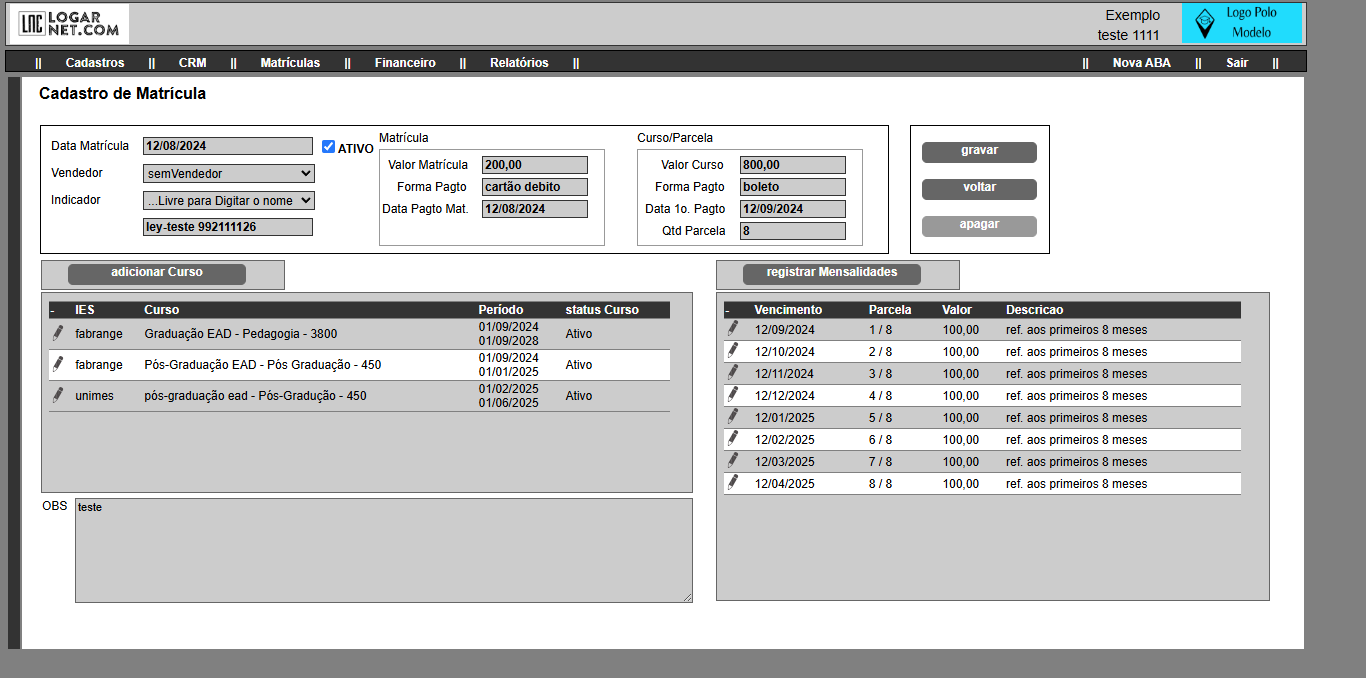
Task: Click the status Curso column header
Action: 602,310
